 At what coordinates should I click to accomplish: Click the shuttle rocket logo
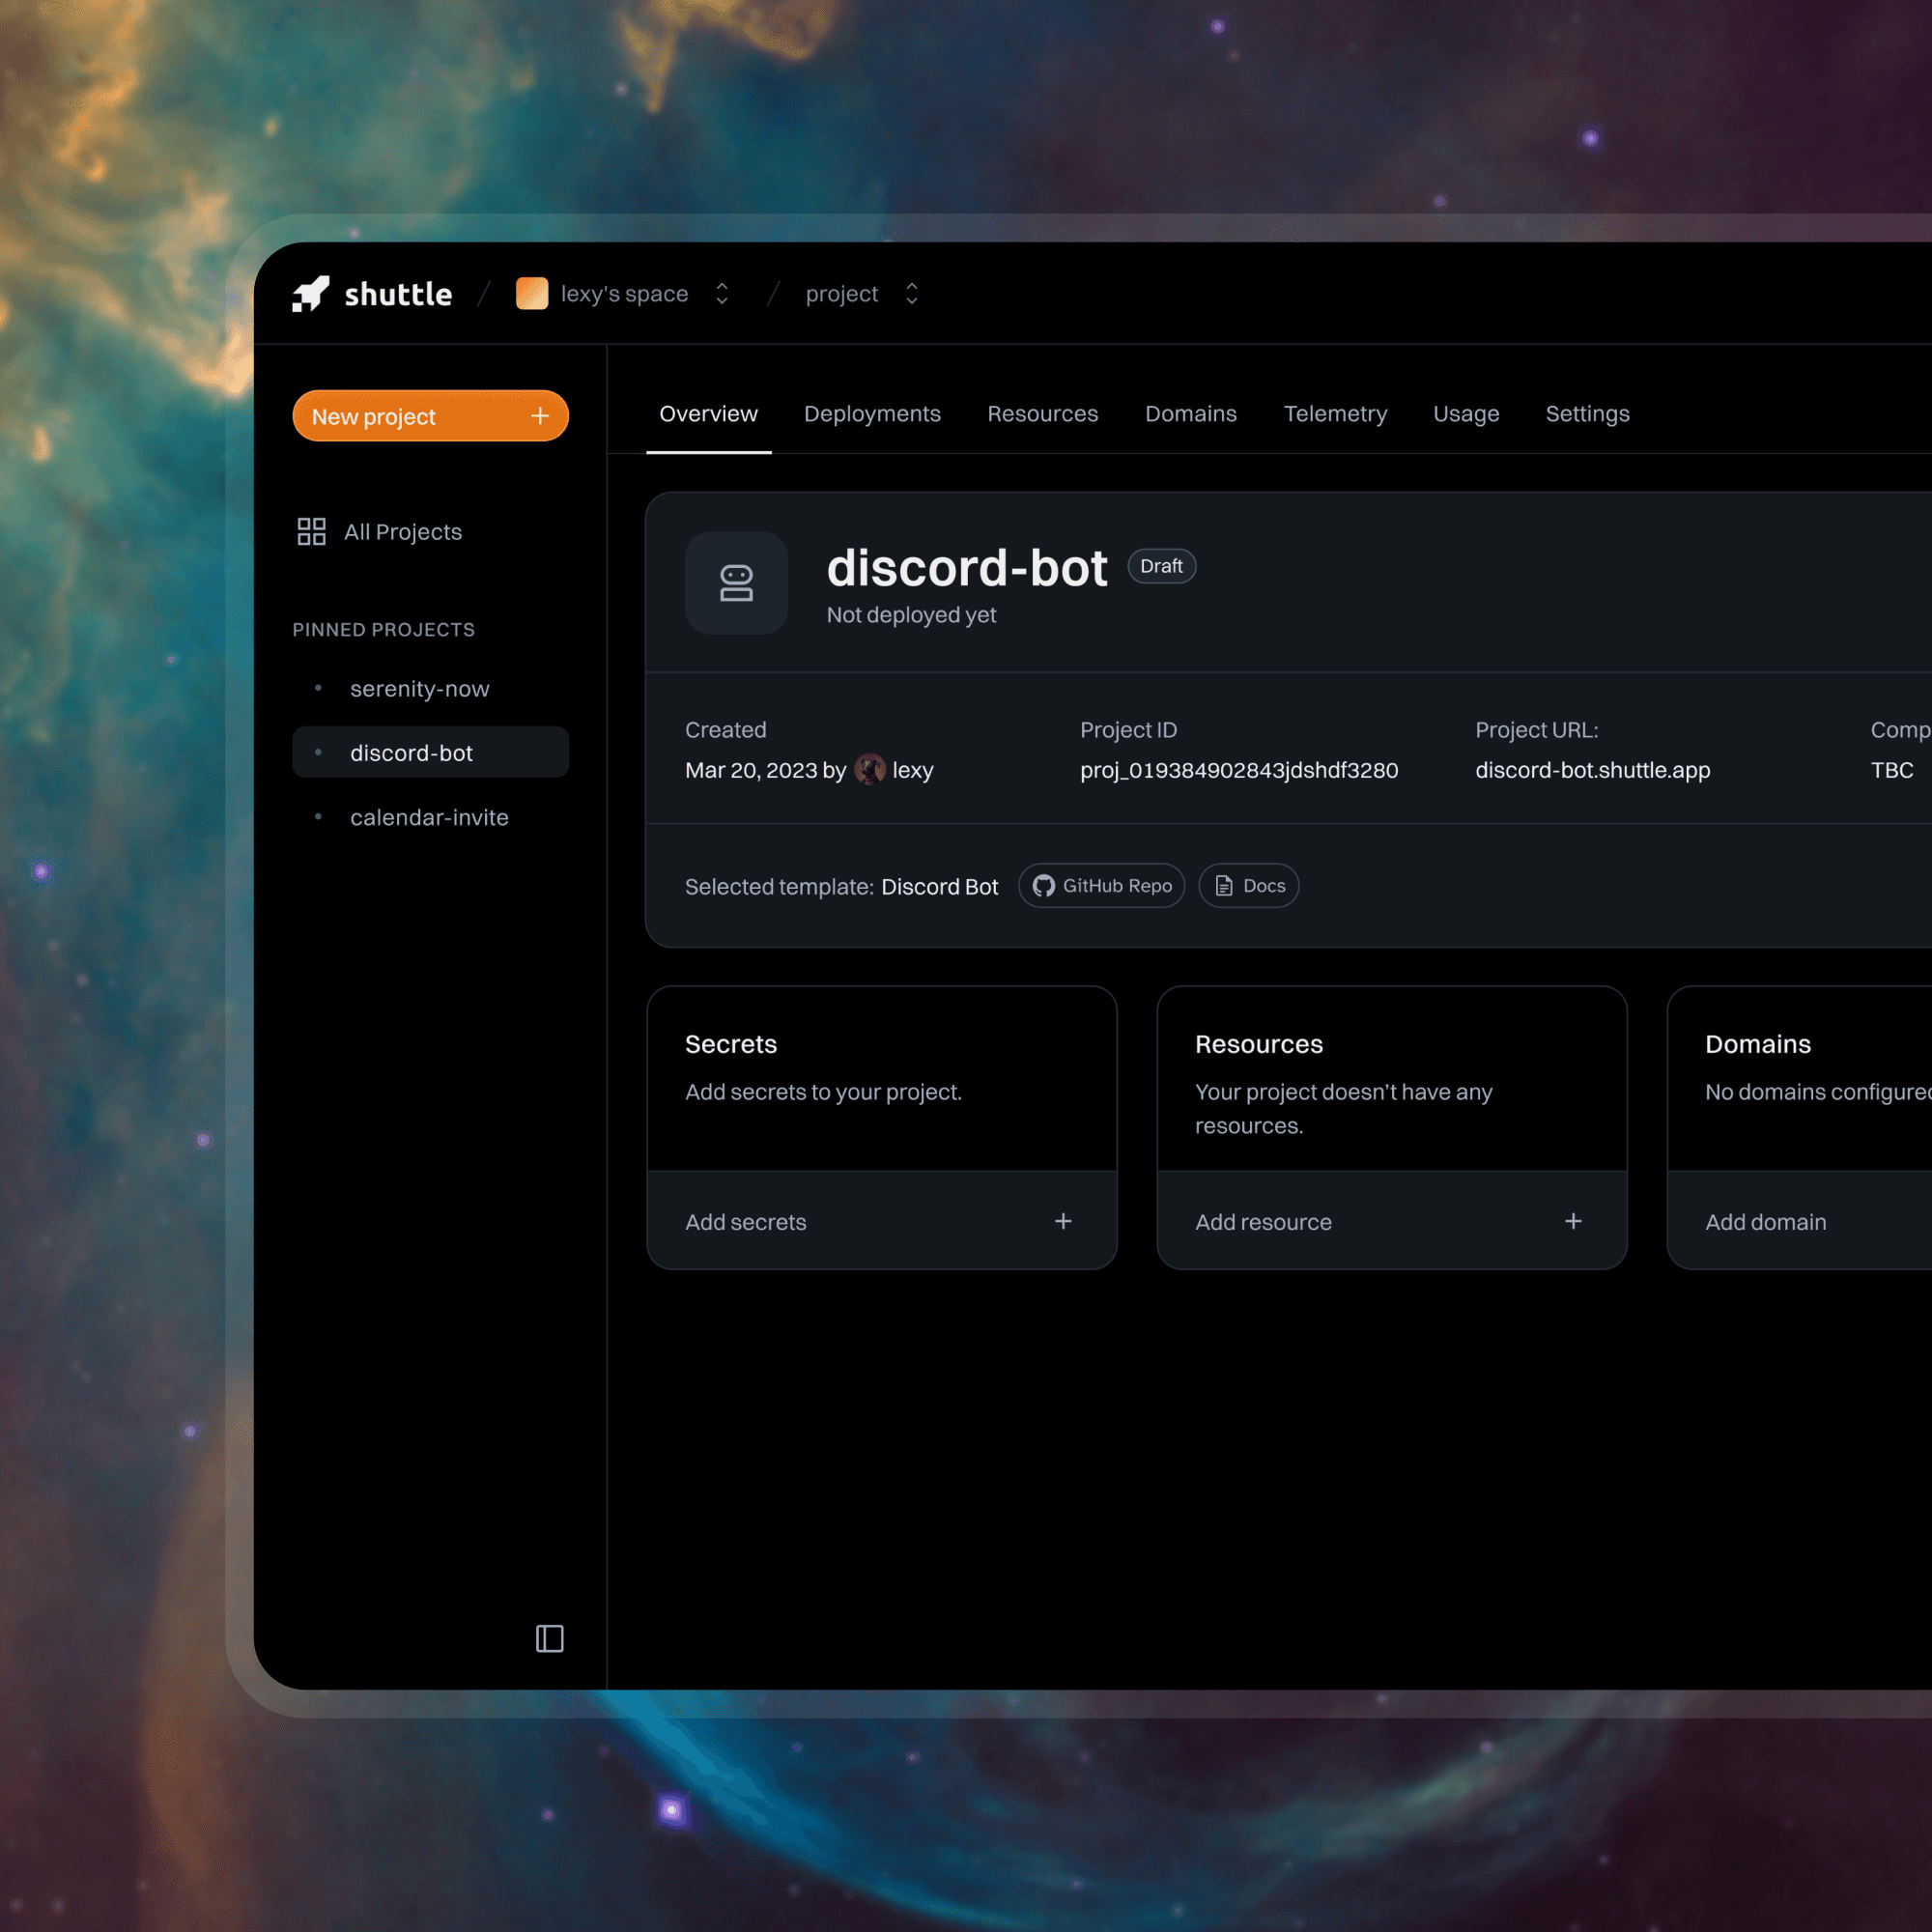tap(310, 294)
